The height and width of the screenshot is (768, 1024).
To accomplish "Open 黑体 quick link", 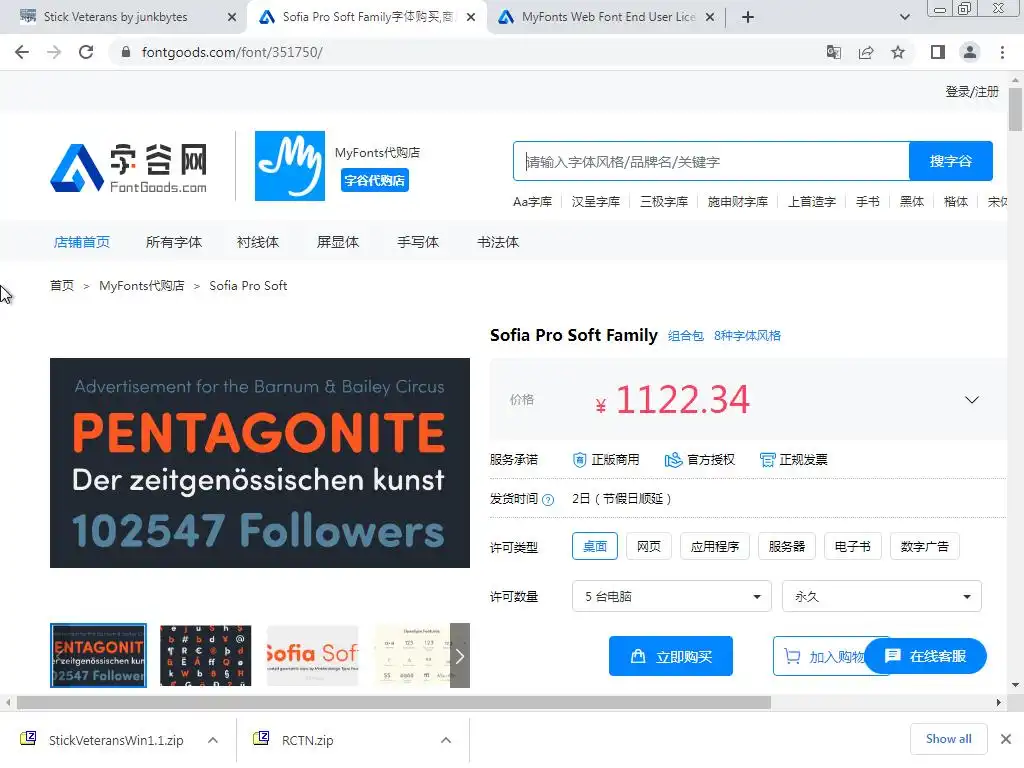I will coord(912,202).
